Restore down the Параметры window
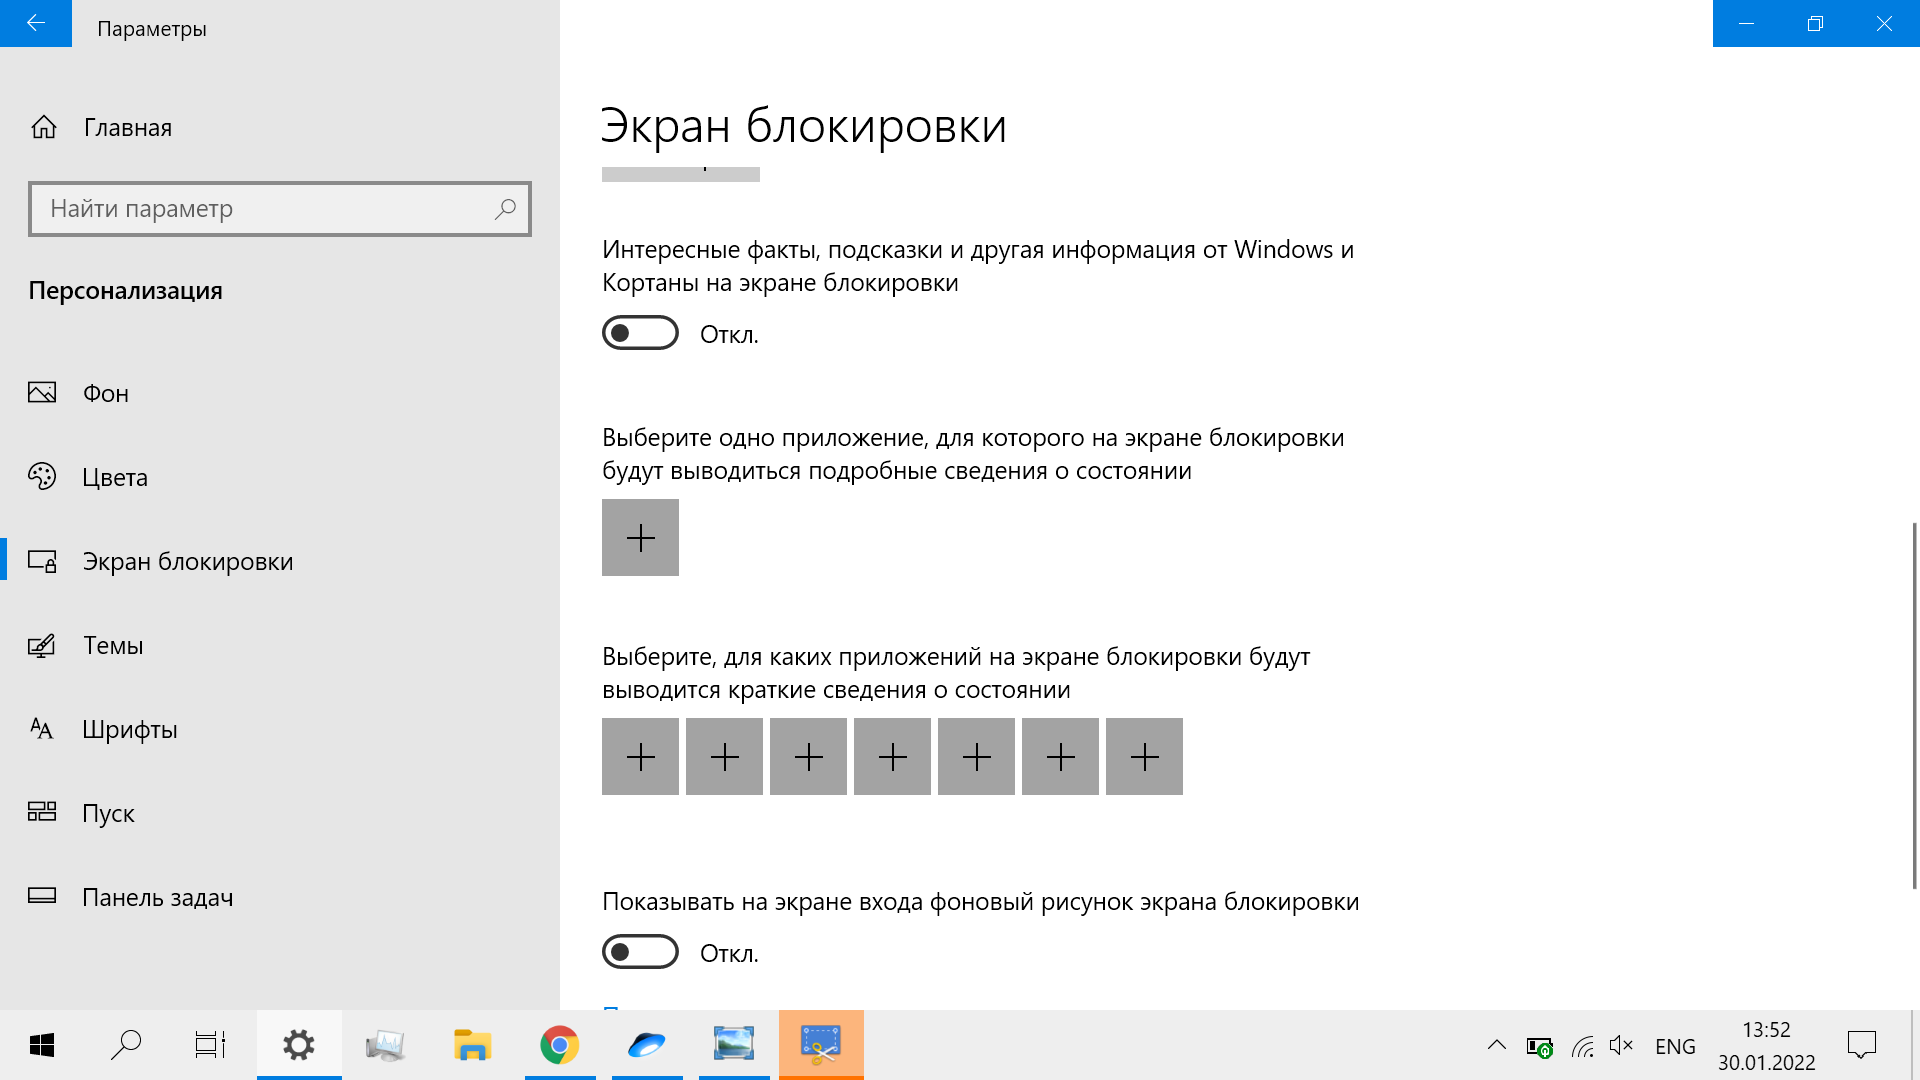The width and height of the screenshot is (1920, 1080). click(x=1816, y=23)
